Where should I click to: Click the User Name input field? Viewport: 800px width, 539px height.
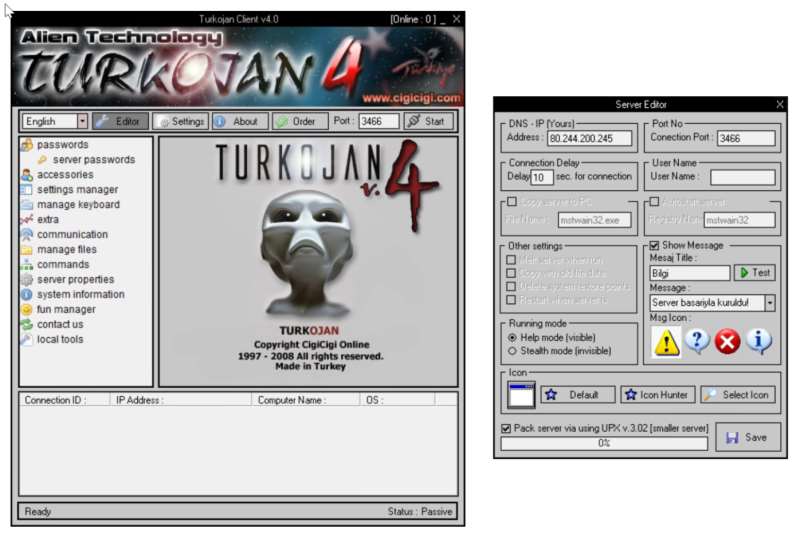(742, 178)
